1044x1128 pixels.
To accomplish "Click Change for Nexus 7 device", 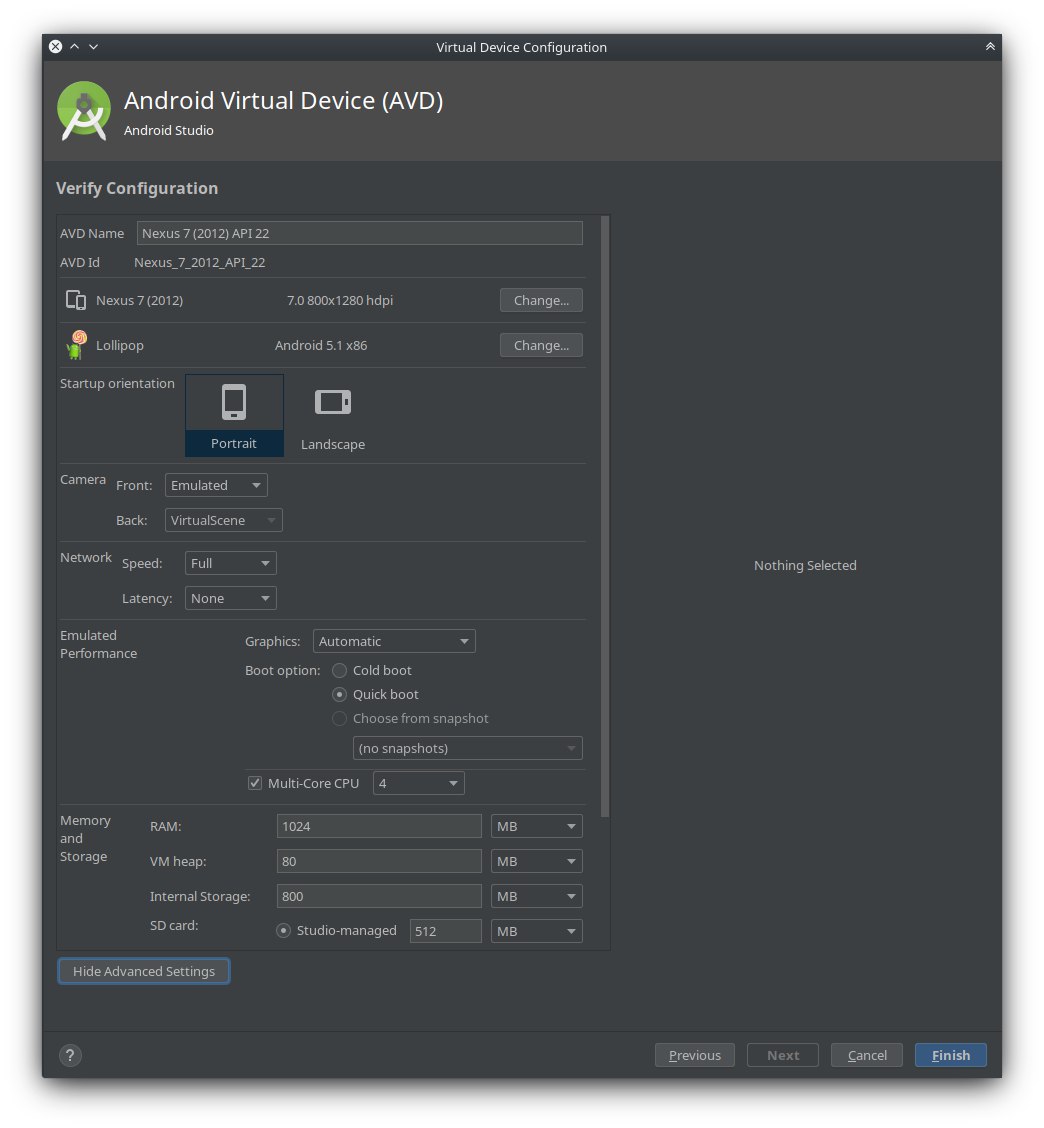I will tap(541, 300).
